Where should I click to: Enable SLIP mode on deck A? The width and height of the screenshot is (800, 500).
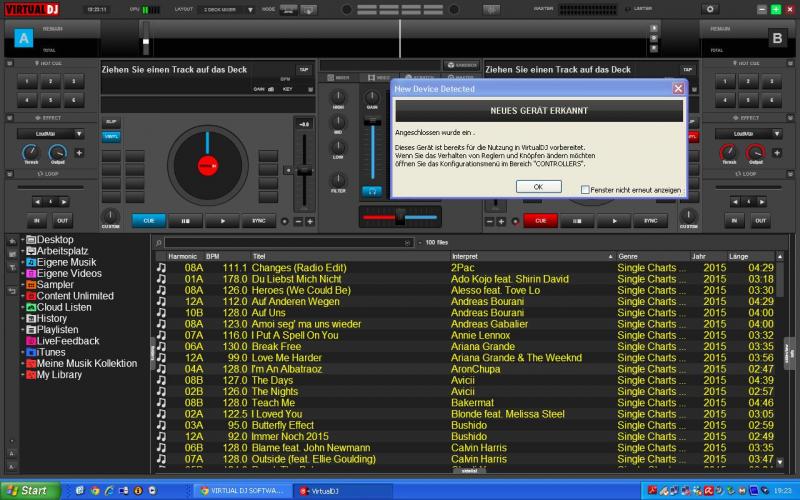(x=111, y=121)
